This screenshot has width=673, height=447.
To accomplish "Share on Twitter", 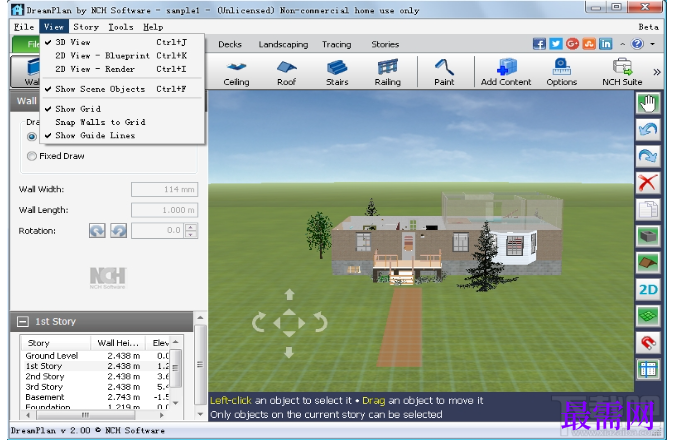I will pyautogui.click(x=556, y=44).
